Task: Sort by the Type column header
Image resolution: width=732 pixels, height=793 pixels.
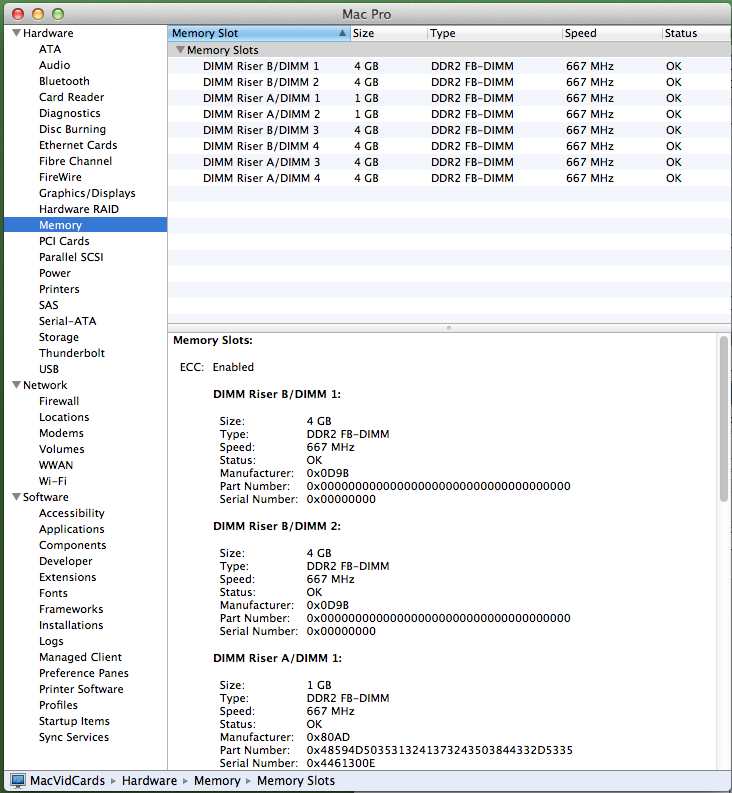Action: [x=494, y=33]
